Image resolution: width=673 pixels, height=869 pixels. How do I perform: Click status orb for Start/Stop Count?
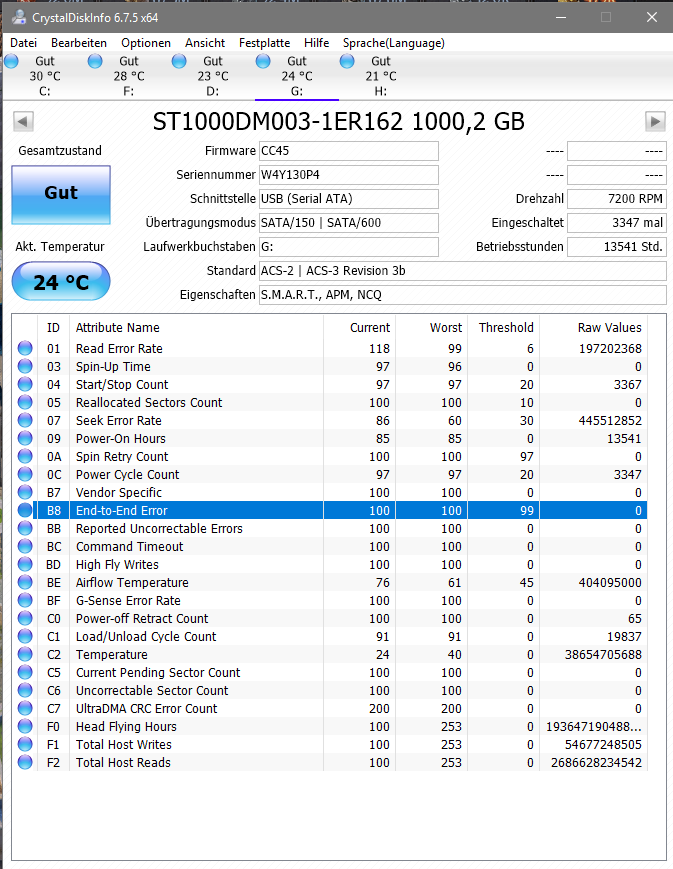tap(25, 384)
